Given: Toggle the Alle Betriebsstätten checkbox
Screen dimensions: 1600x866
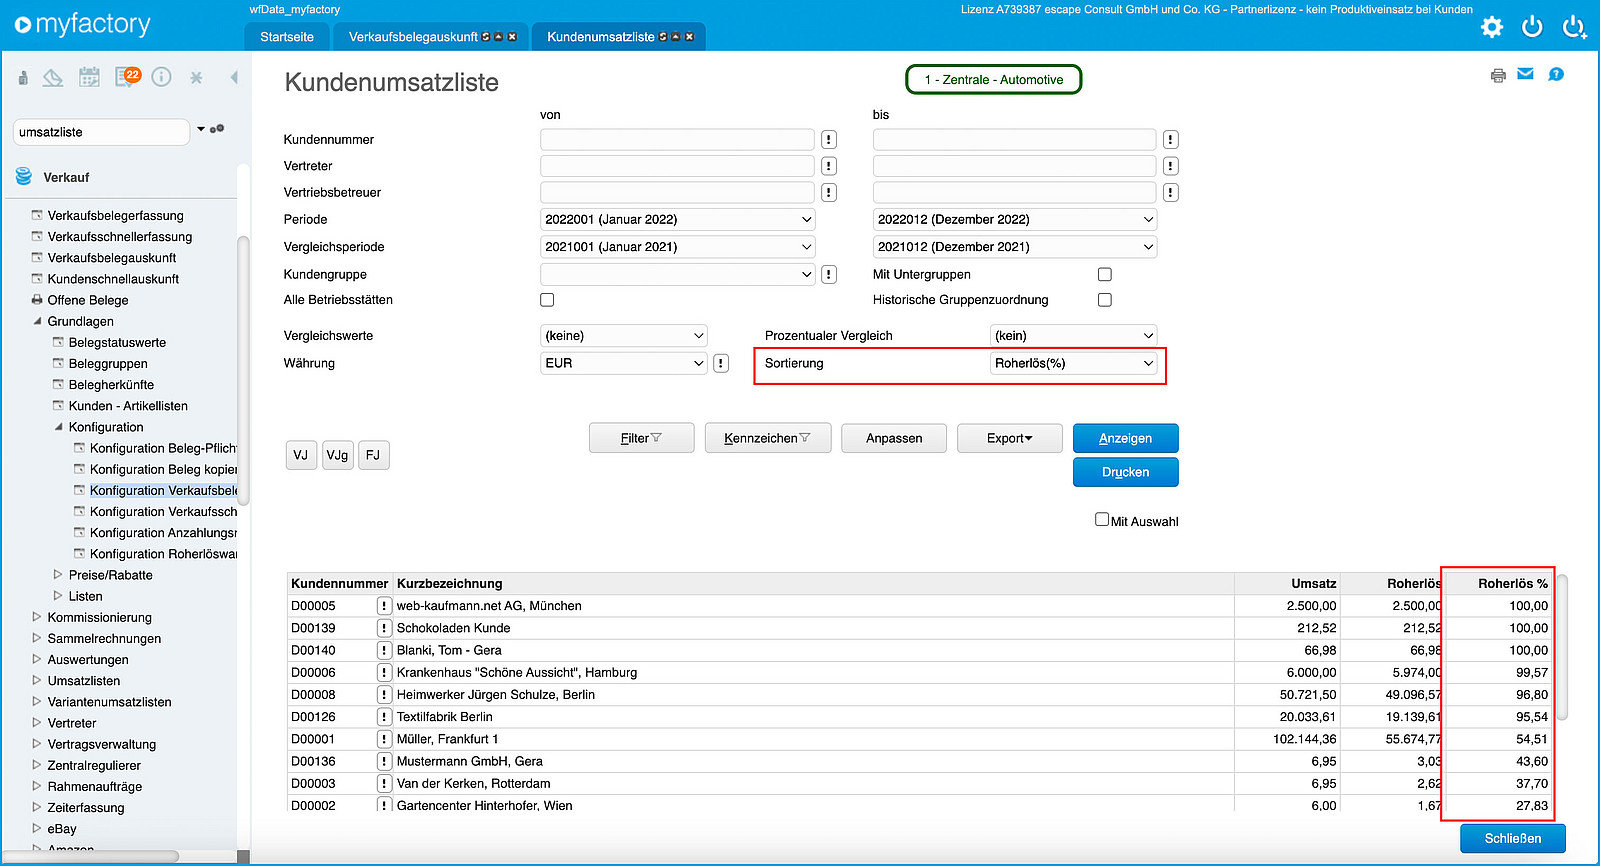Looking at the screenshot, I should click(x=547, y=300).
